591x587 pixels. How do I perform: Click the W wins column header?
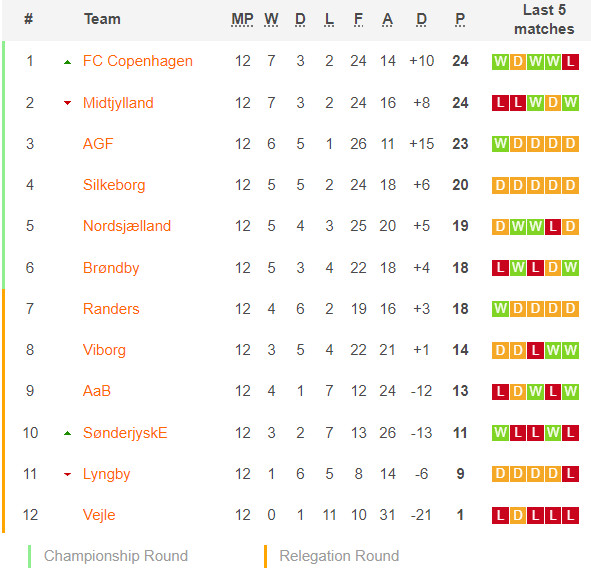271,19
